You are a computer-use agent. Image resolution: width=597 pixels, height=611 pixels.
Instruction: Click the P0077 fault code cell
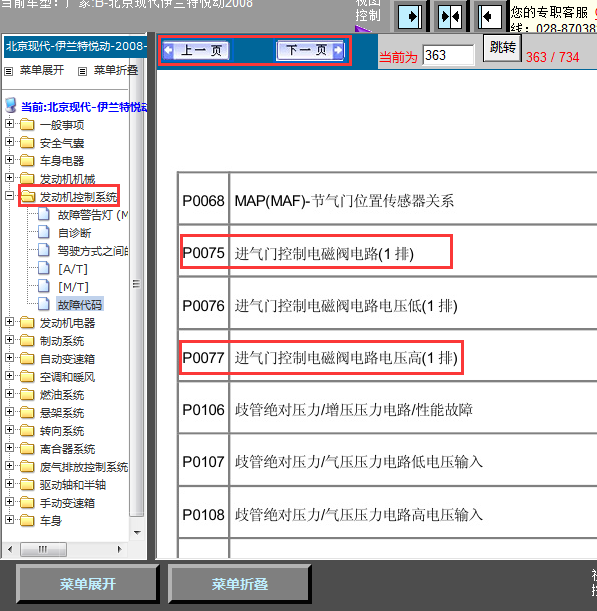pos(203,357)
